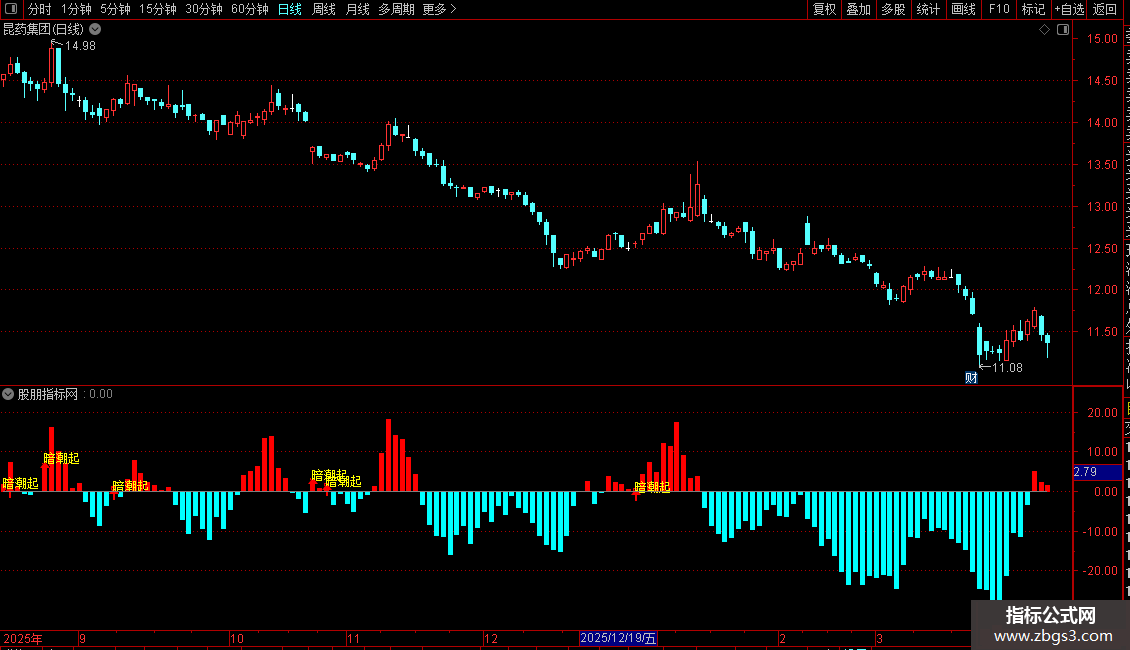Click the 叠加 overlay button
This screenshot has height=650, width=1130.
858,9
